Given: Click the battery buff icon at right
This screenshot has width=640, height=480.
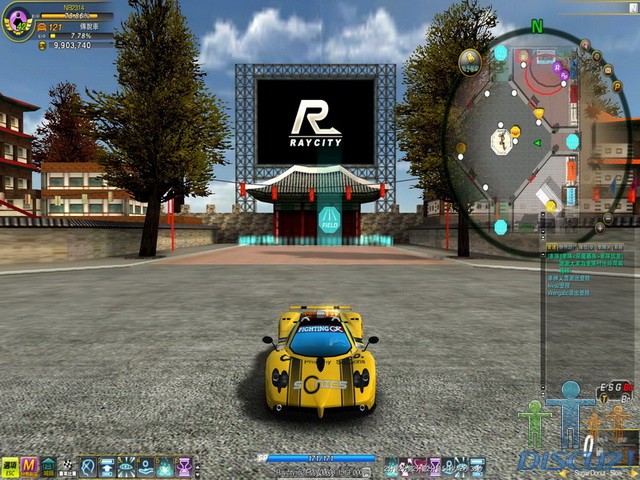Looking at the screenshot, I should (x=477, y=467).
